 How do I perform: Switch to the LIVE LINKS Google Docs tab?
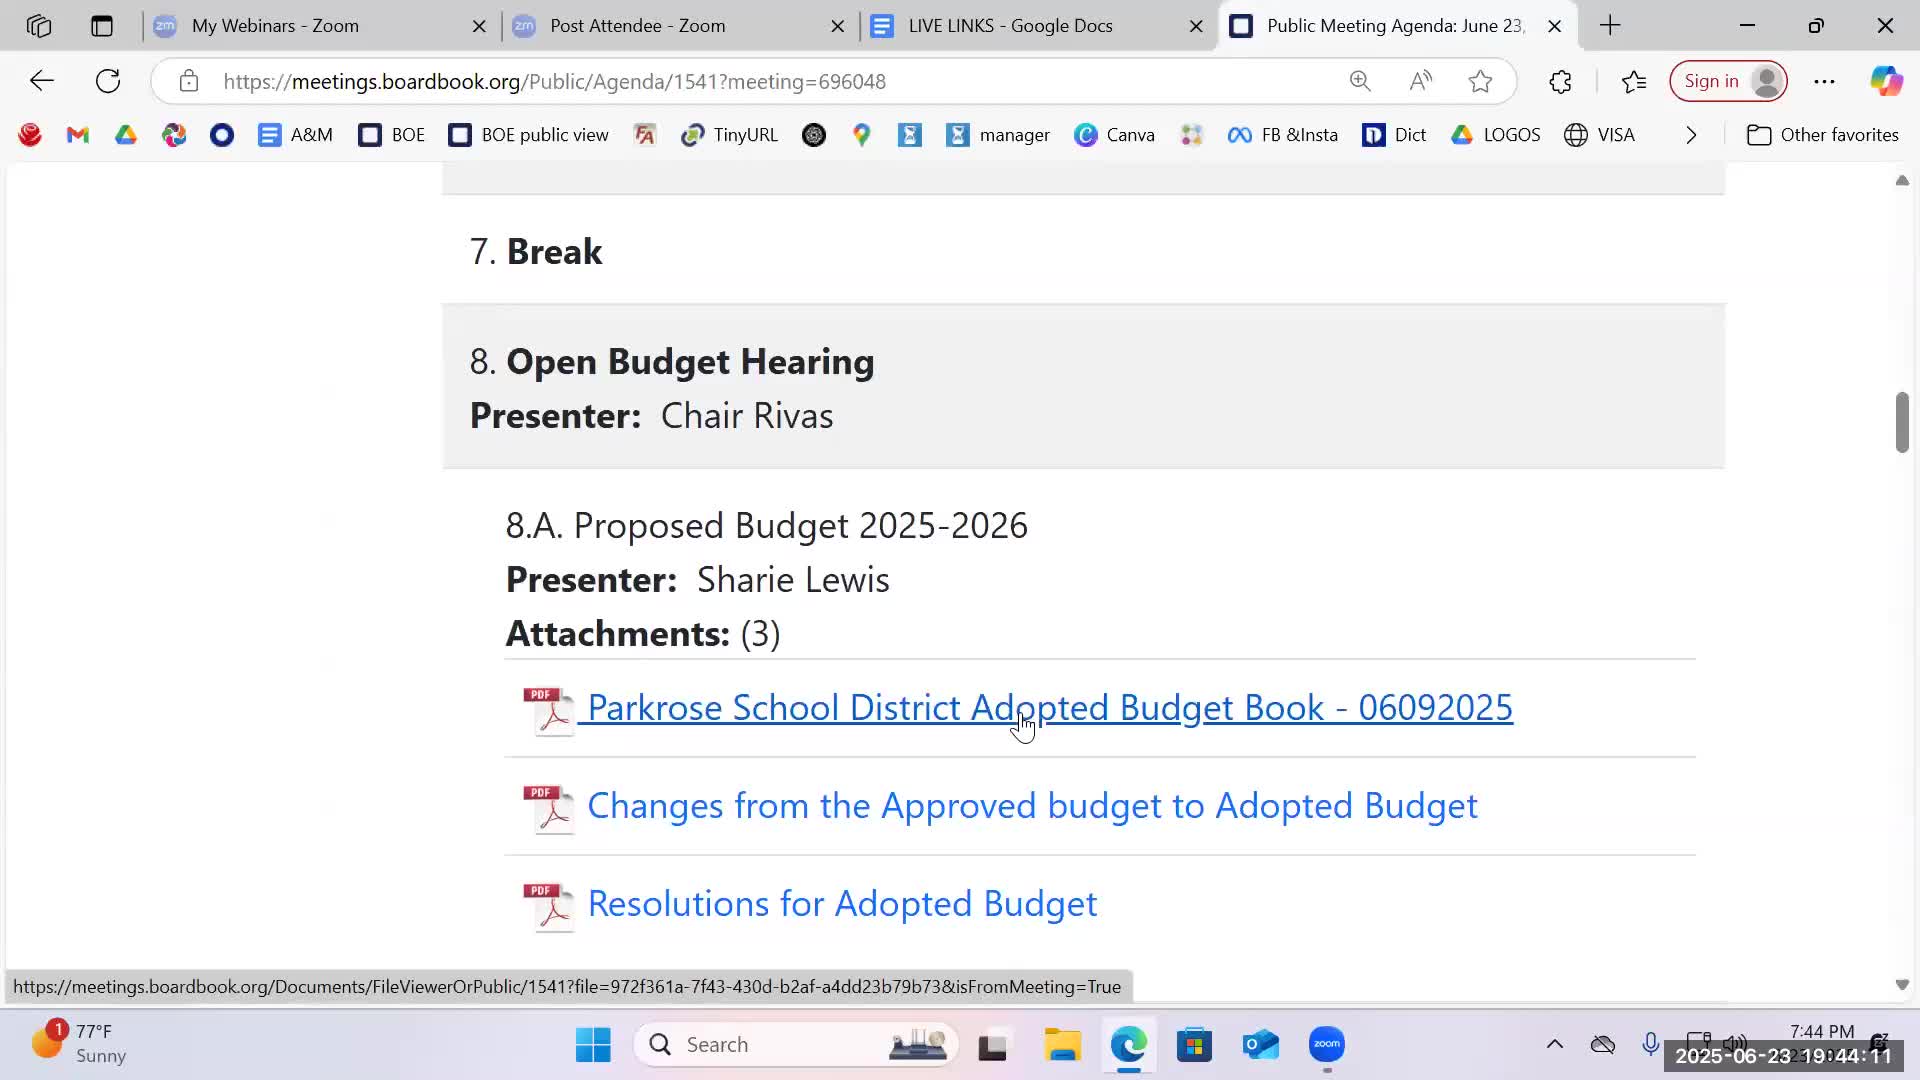(x=1010, y=26)
